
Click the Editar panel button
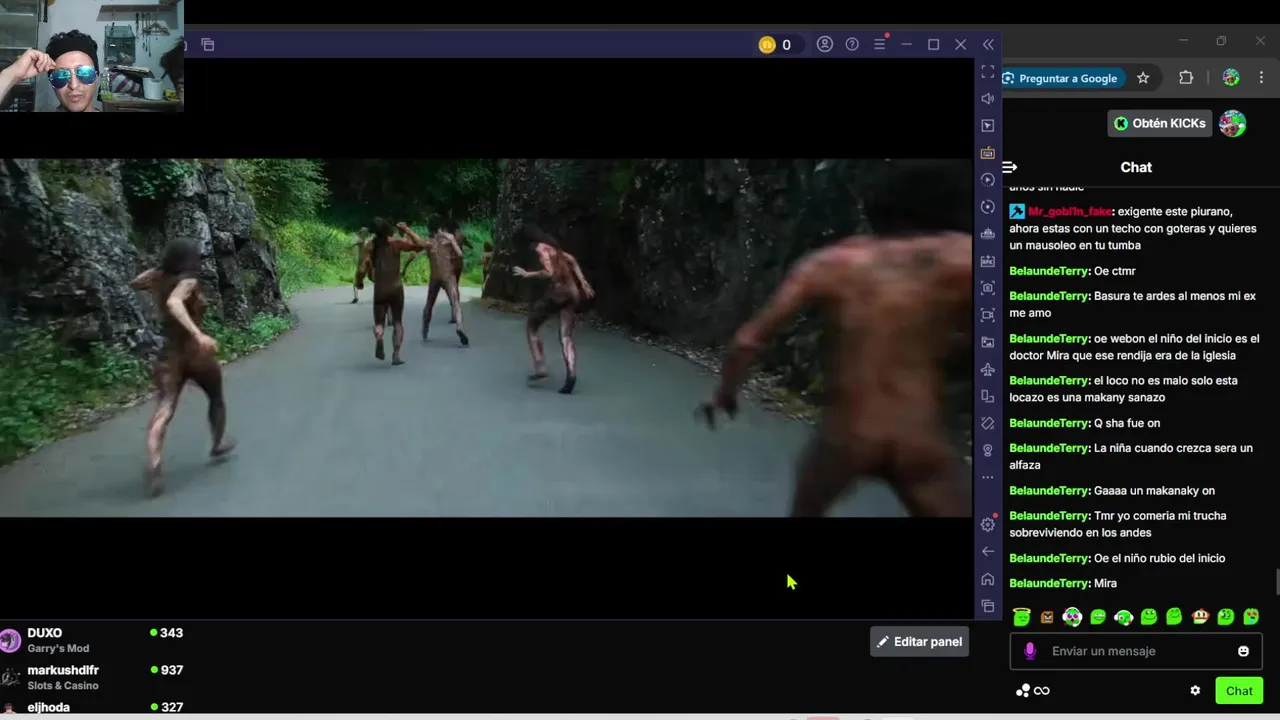pyautogui.click(x=919, y=642)
